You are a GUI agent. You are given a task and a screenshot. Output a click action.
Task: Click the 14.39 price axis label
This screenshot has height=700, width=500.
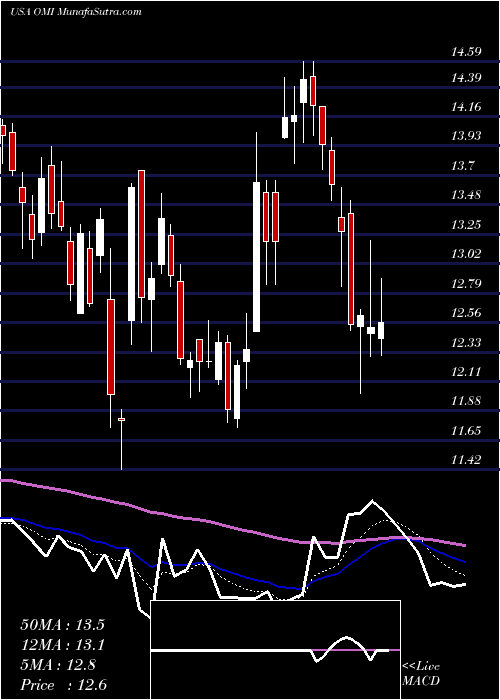coord(466,79)
